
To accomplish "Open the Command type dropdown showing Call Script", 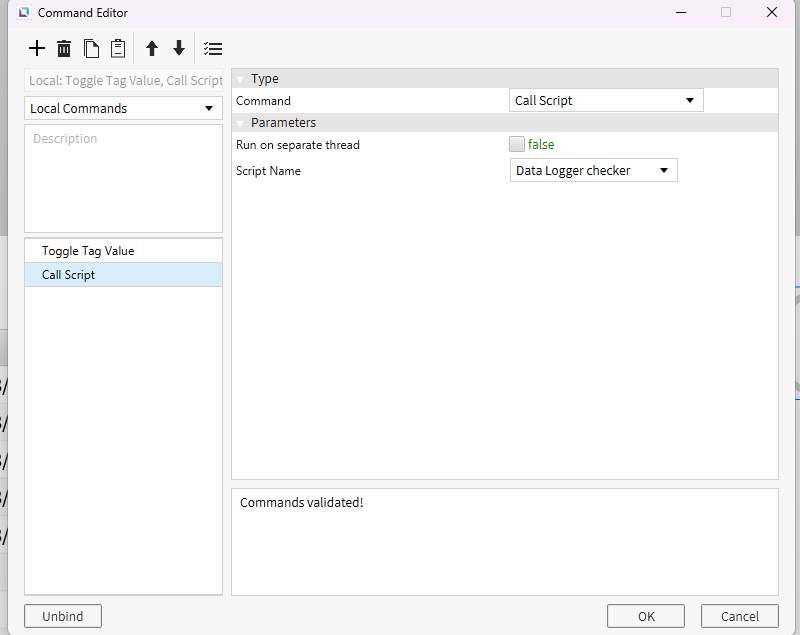I will tap(606, 100).
